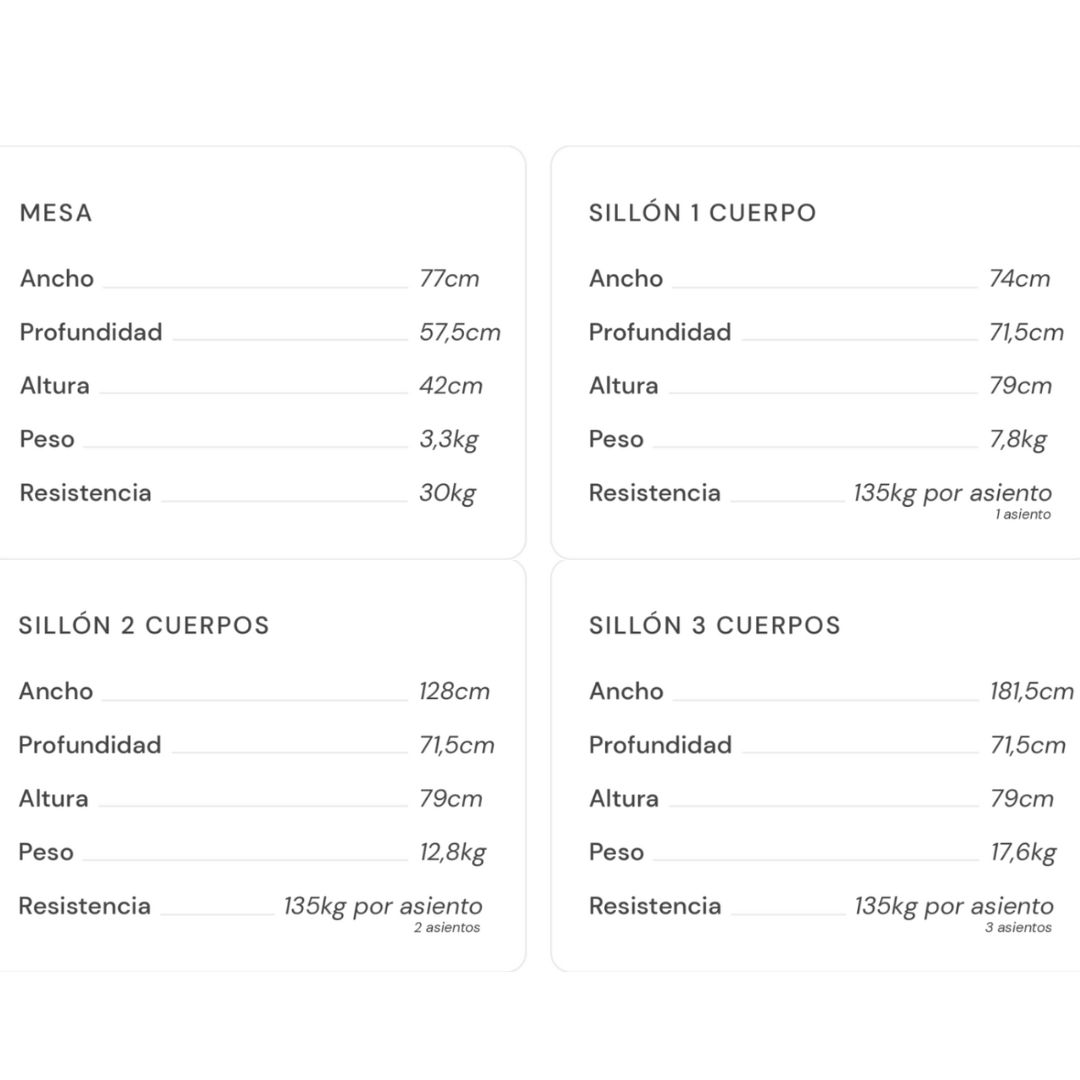The image size is (1080, 1080).
Task: Select the 7,8kg weight value
Action: click(x=1018, y=440)
